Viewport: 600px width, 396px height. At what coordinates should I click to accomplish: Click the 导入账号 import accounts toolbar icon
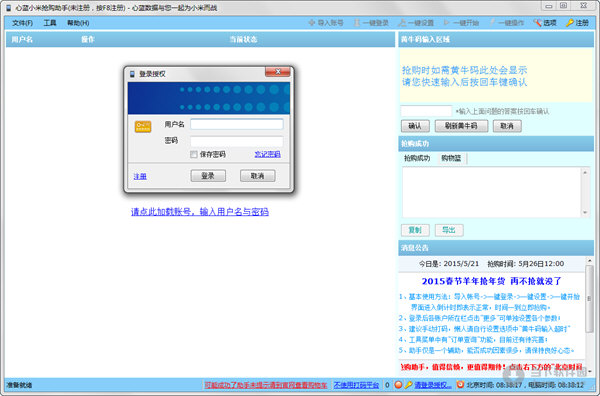coord(312,23)
